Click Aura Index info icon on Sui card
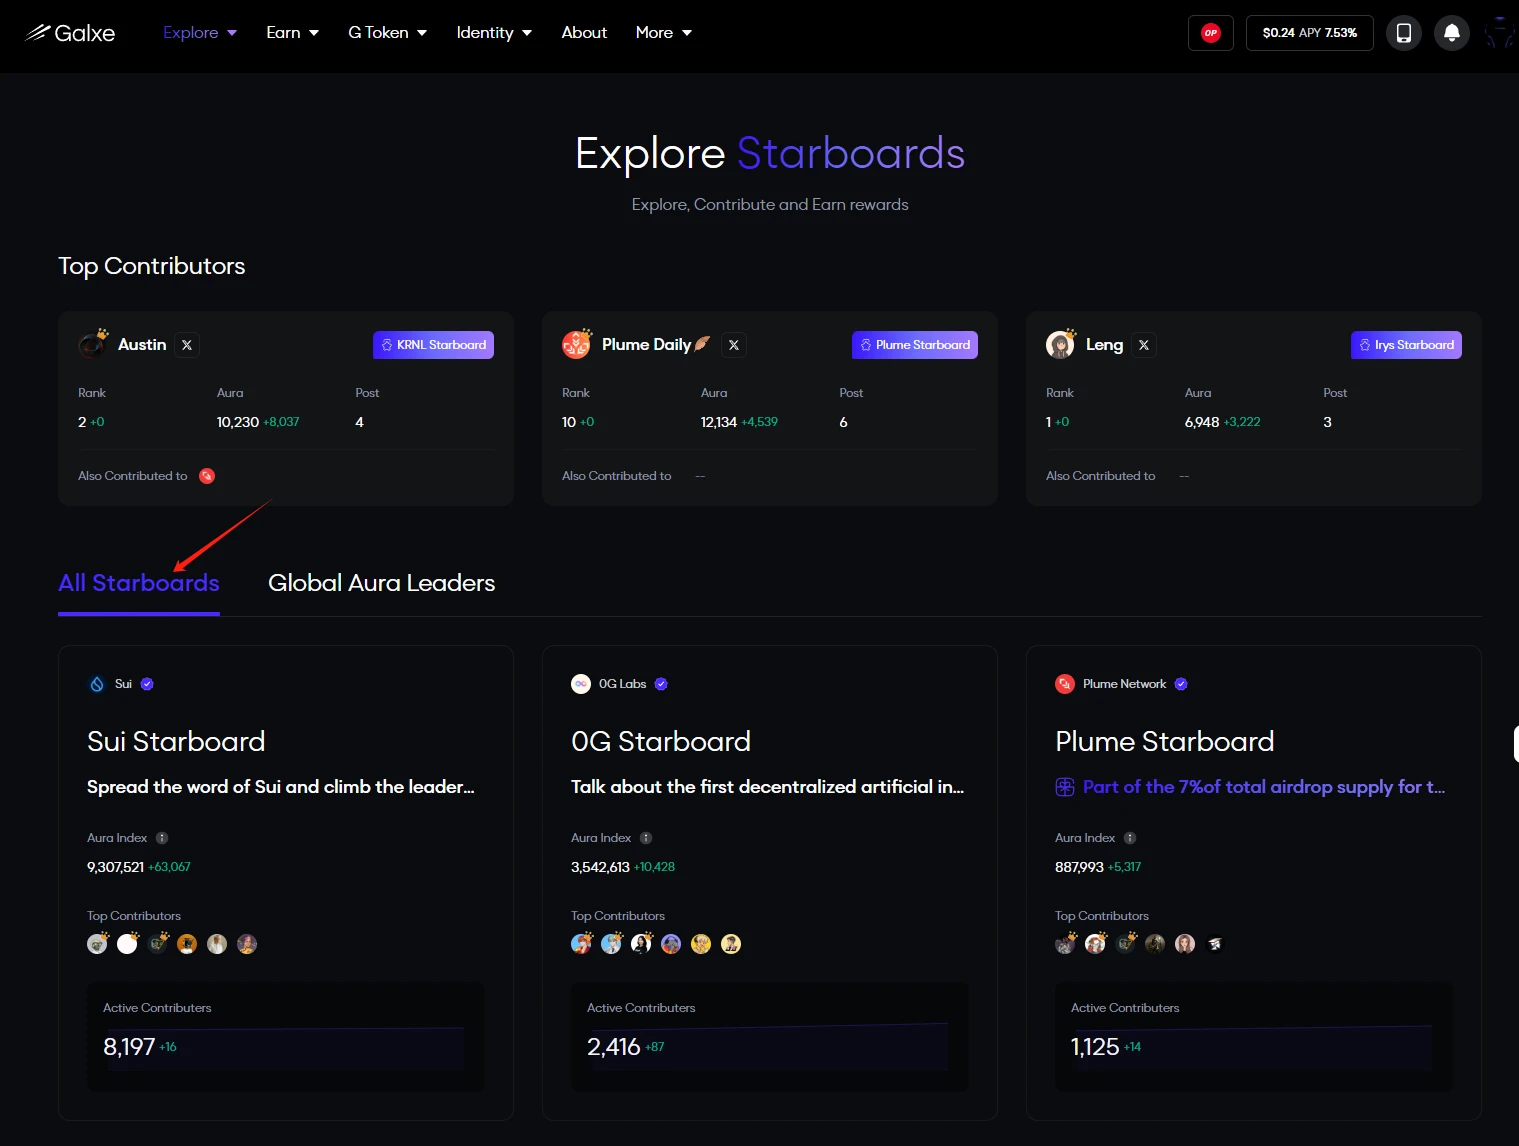The height and width of the screenshot is (1146, 1519). (162, 838)
